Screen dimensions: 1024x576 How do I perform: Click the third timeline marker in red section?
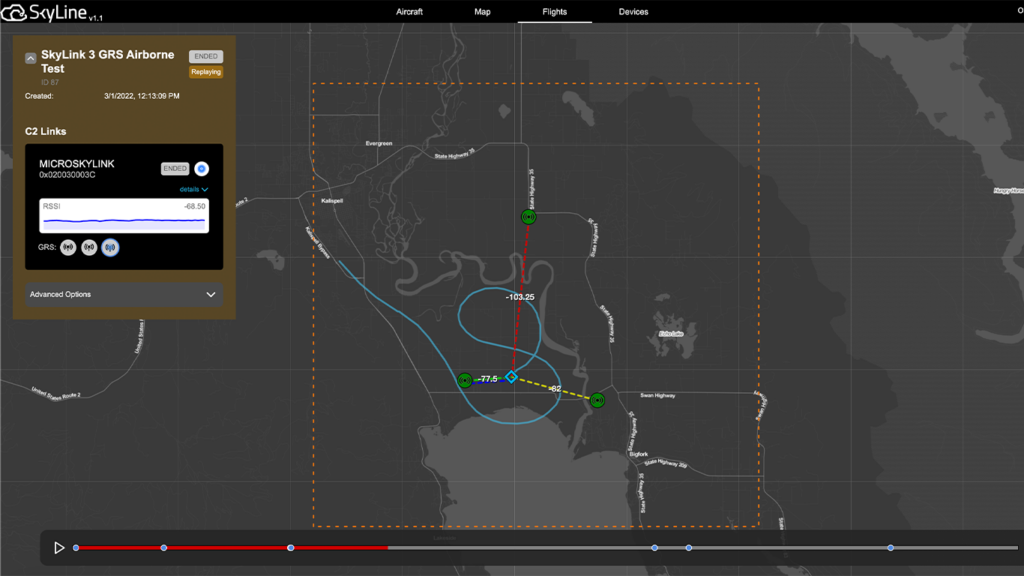[291, 548]
